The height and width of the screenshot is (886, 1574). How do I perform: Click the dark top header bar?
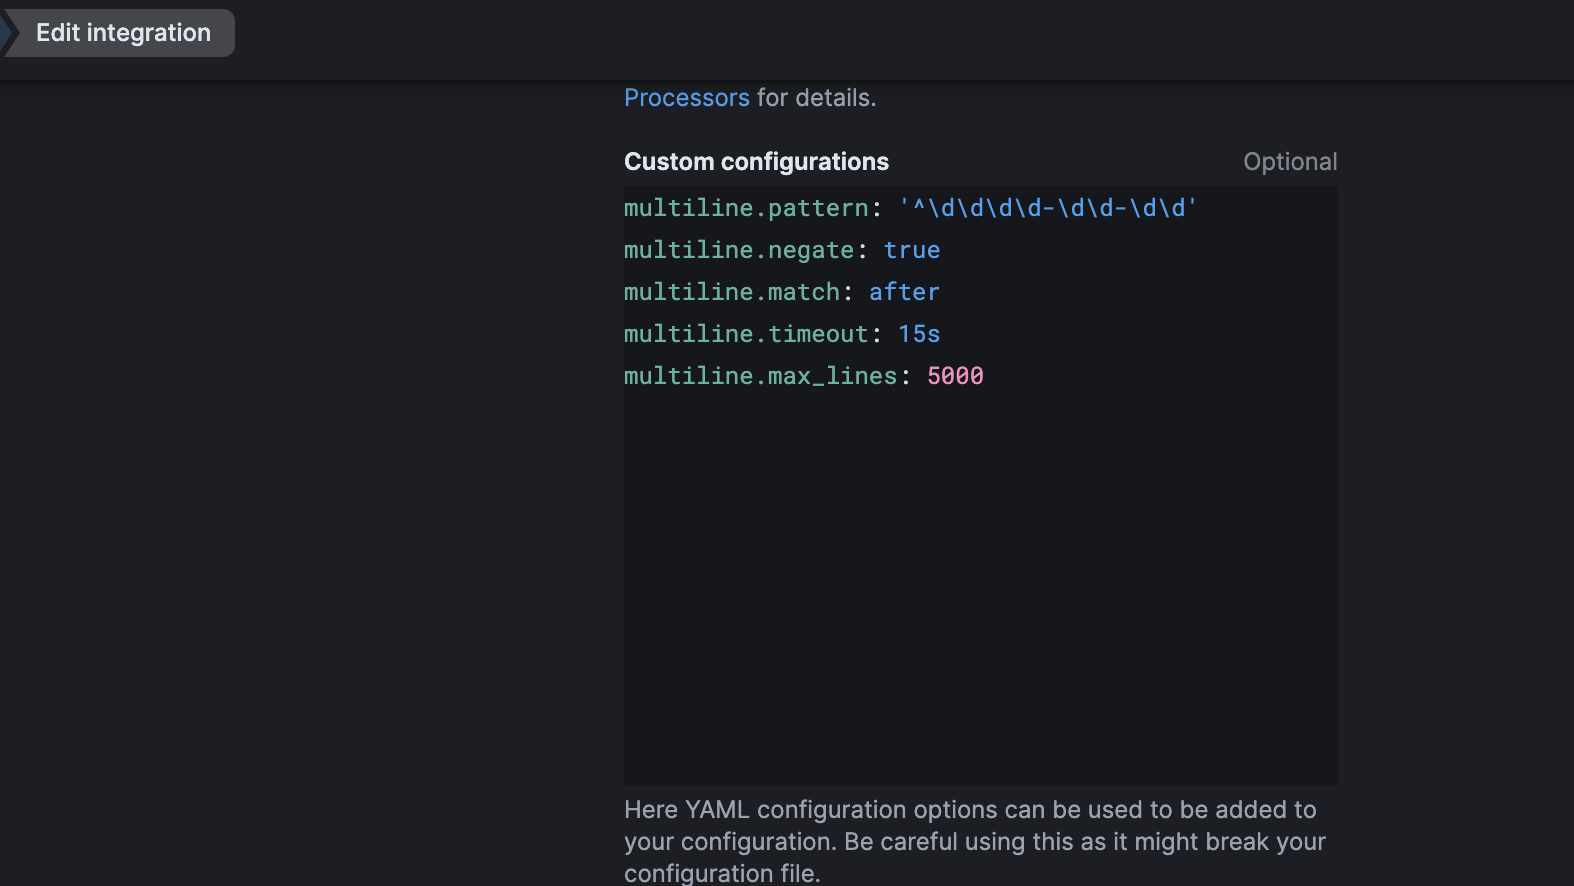[x=900, y=40]
